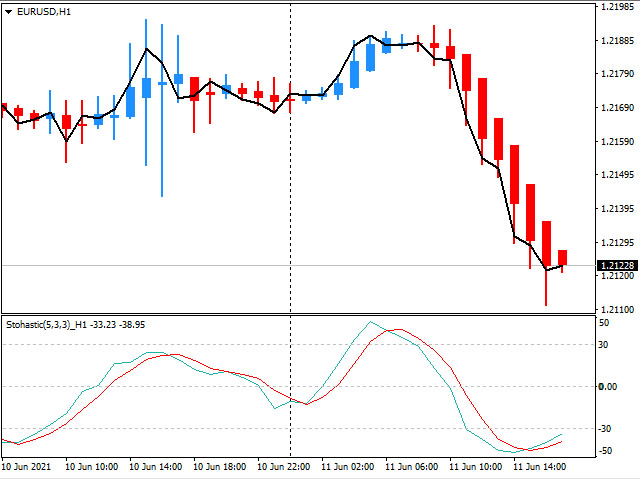Click the EURUSD,H1 chart title
This screenshot has height=480, width=640.
coord(44,12)
